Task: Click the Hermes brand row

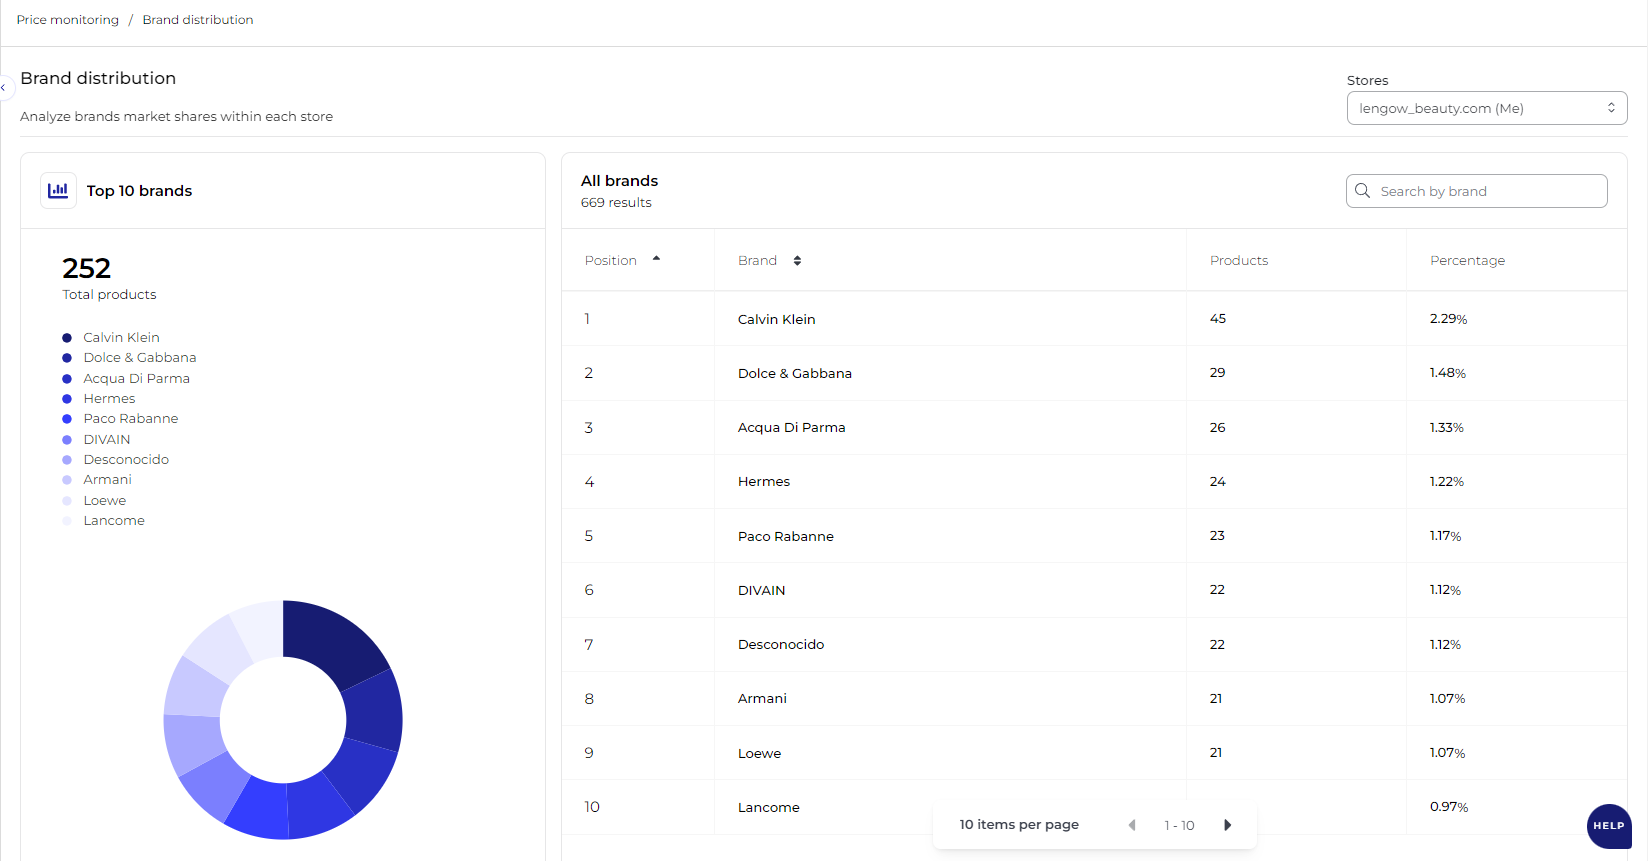Action: click(764, 482)
